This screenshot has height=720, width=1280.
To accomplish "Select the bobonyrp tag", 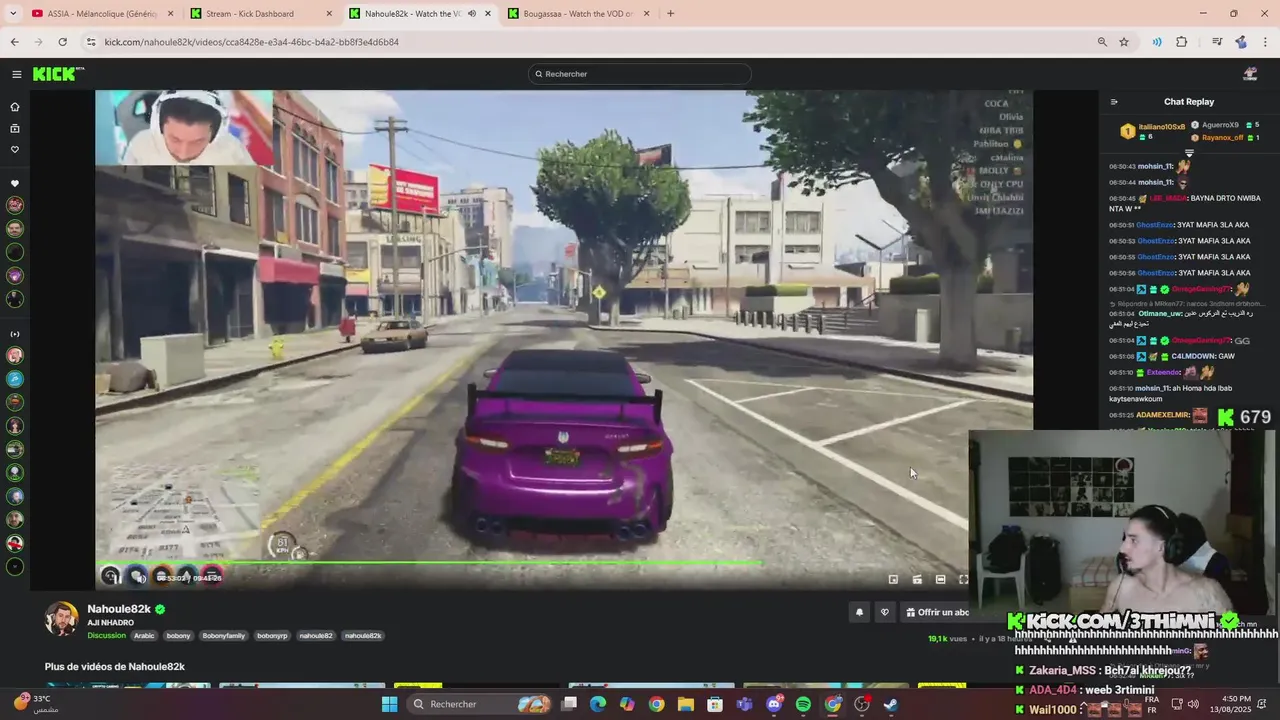I will [x=272, y=635].
